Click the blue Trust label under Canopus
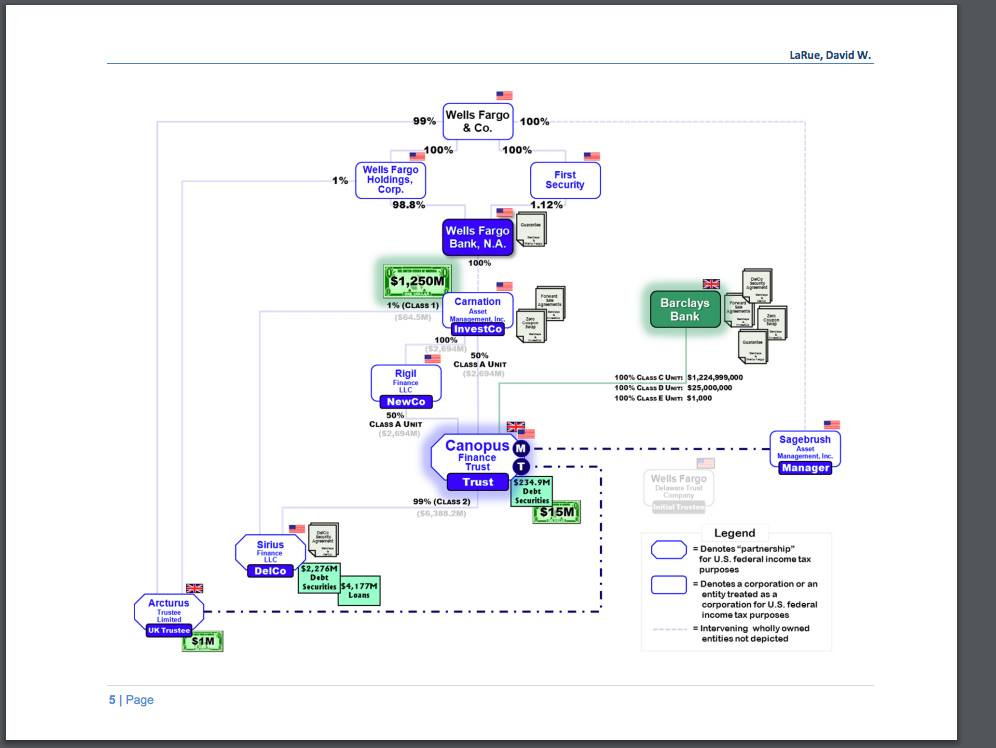 [x=478, y=483]
